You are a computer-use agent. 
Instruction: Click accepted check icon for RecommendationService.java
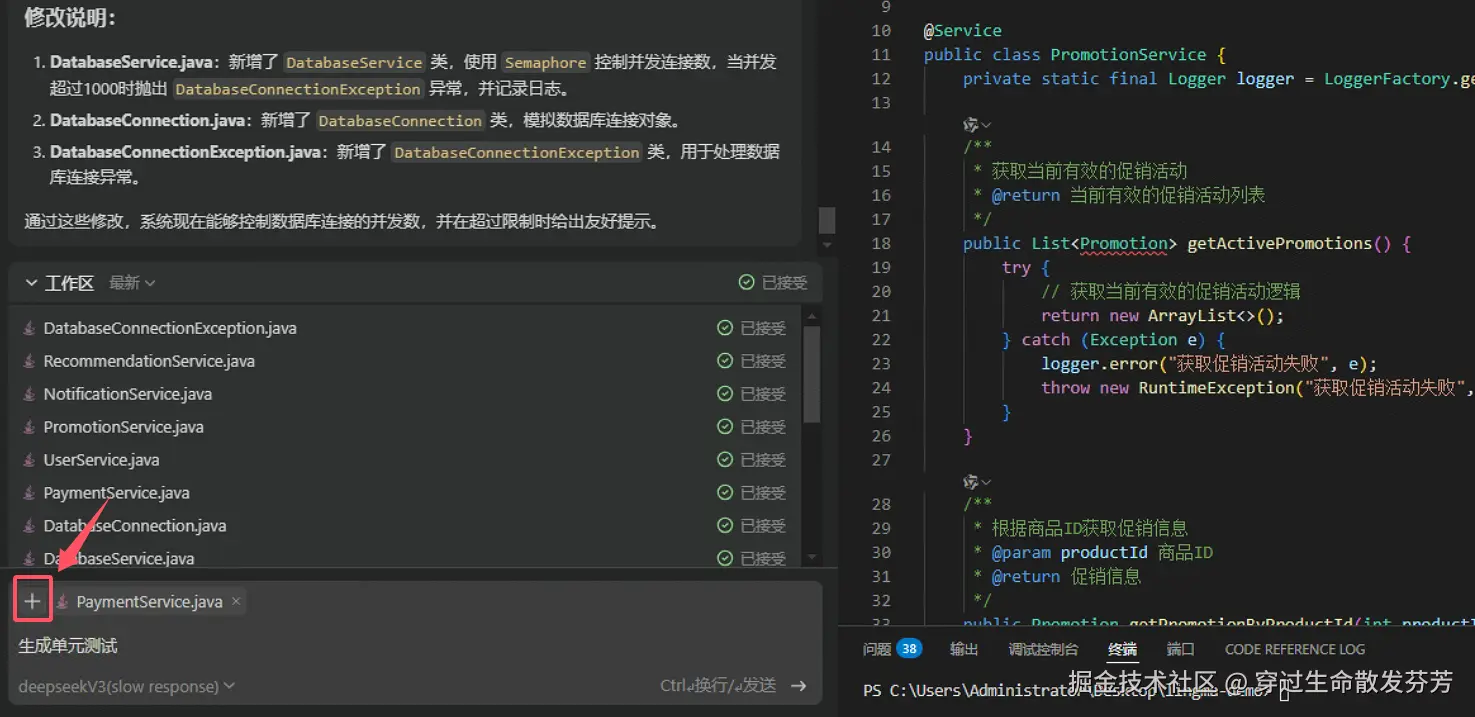click(725, 361)
